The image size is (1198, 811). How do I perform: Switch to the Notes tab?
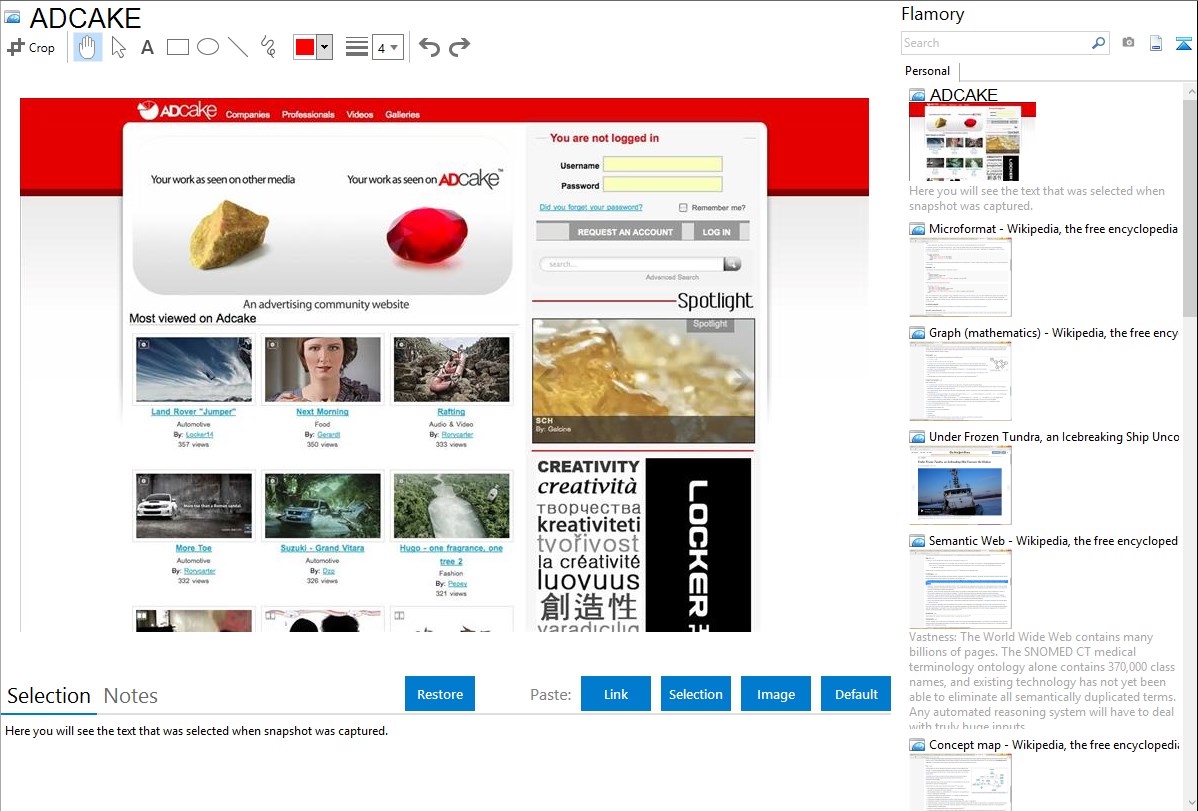point(131,696)
